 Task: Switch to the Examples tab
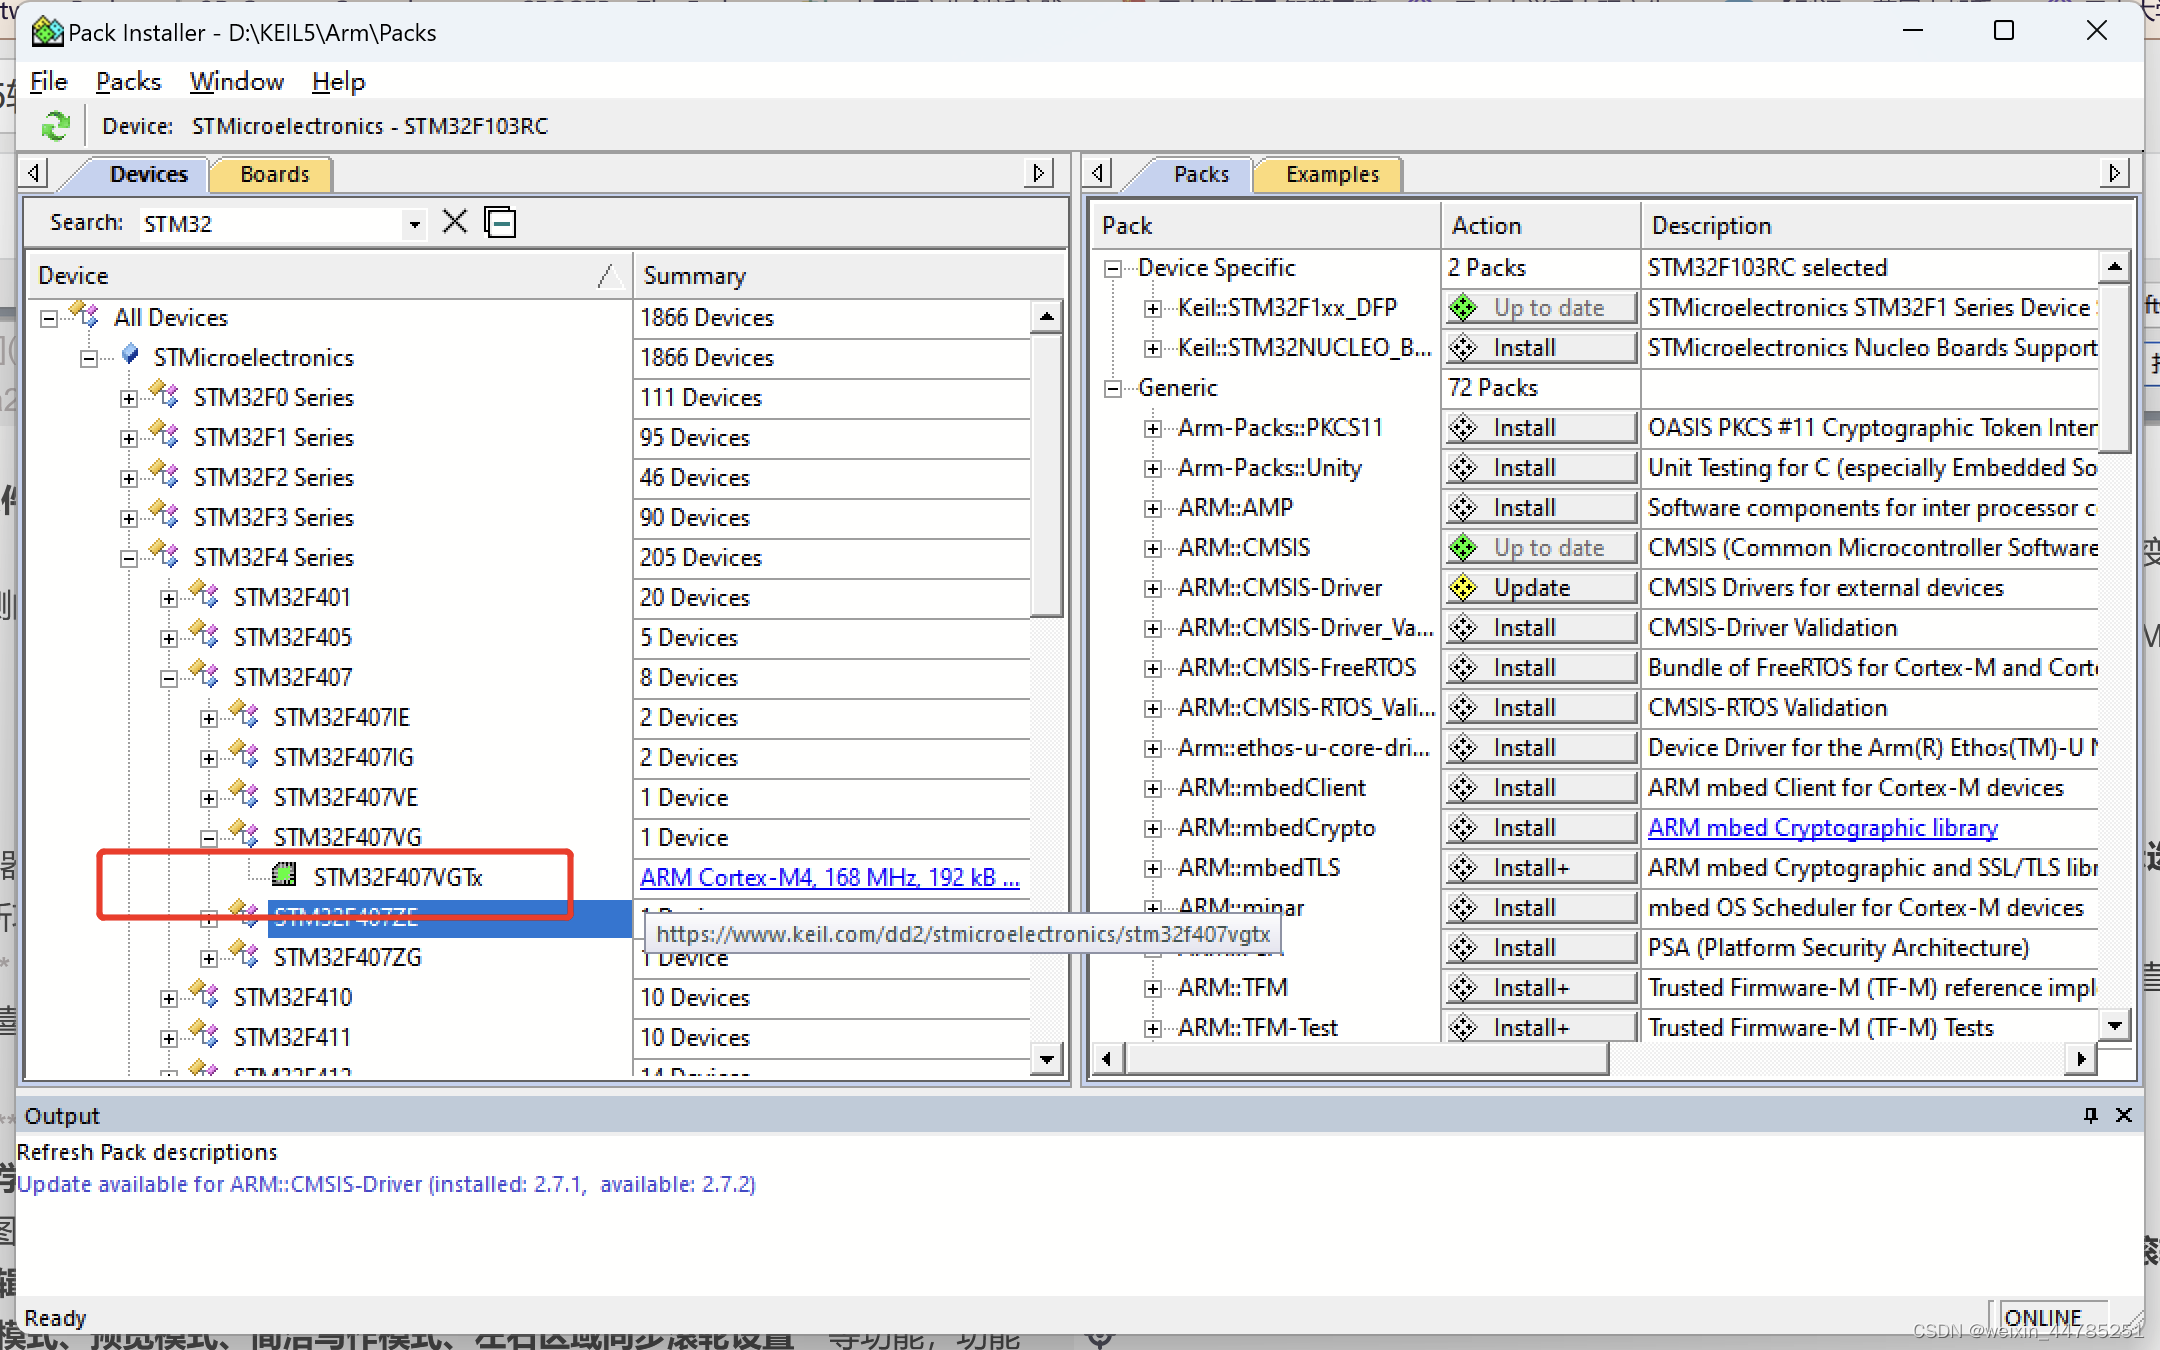(1331, 174)
